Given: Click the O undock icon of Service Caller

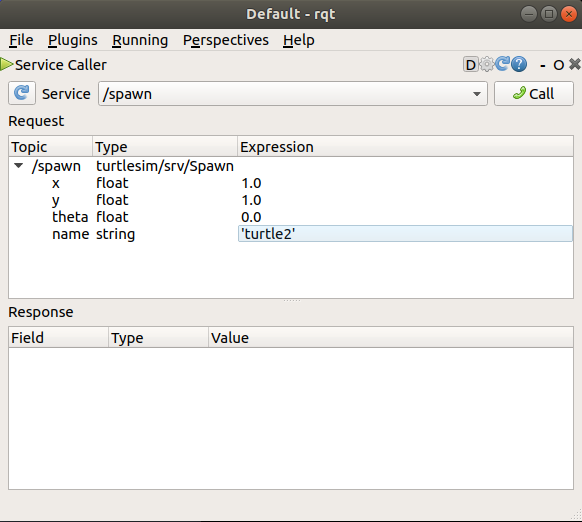Looking at the screenshot, I should point(559,65).
